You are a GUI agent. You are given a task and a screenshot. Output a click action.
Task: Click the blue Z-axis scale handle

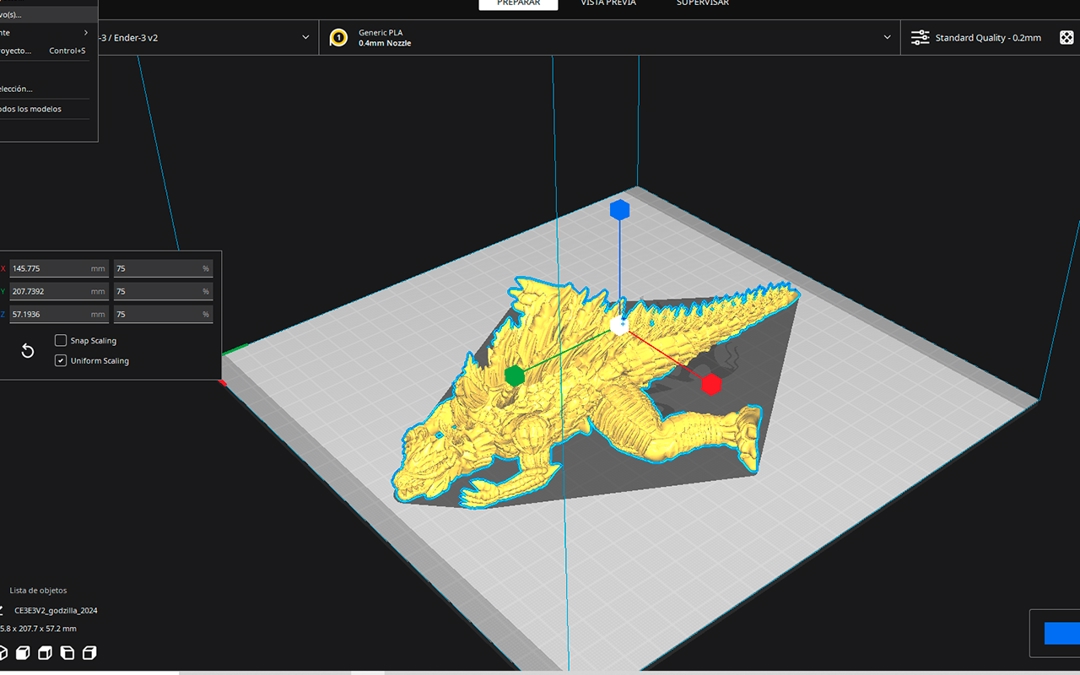(619, 209)
